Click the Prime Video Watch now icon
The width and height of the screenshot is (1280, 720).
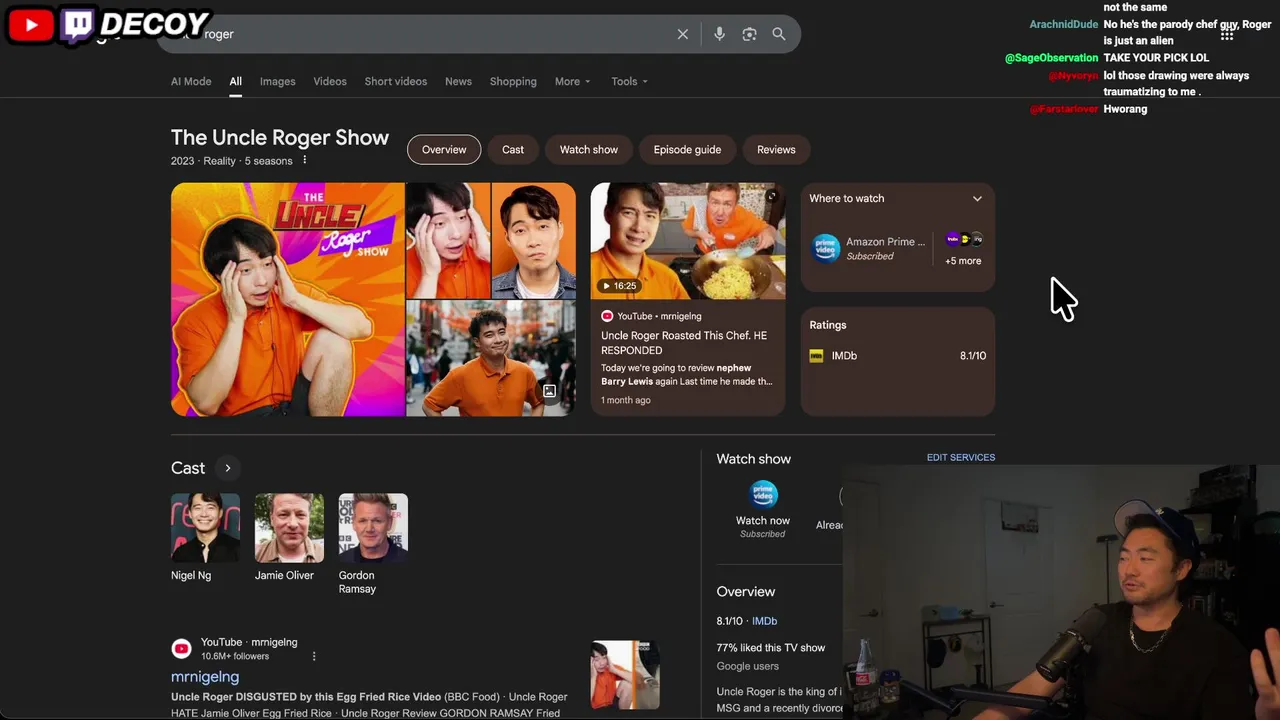click(x=763, y=494)
